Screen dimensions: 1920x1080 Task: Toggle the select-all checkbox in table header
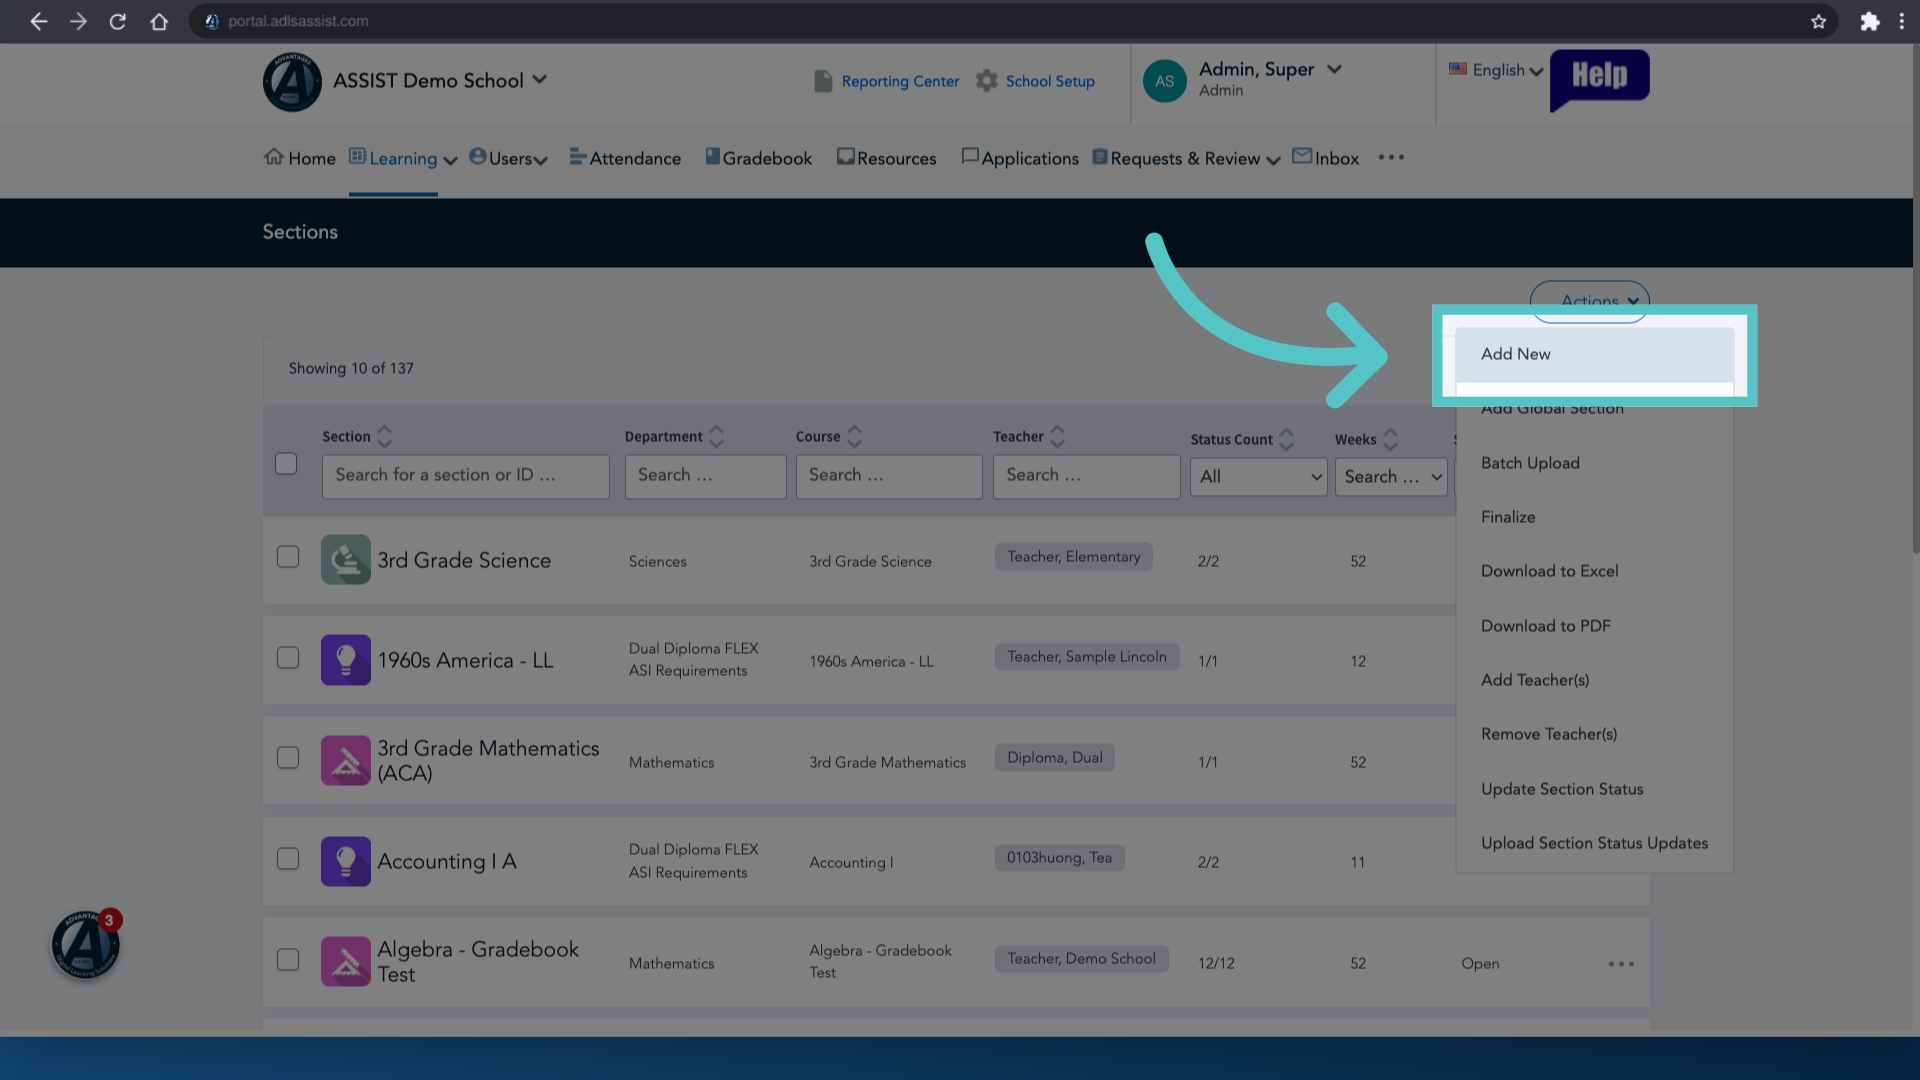[x=286, y=464]
